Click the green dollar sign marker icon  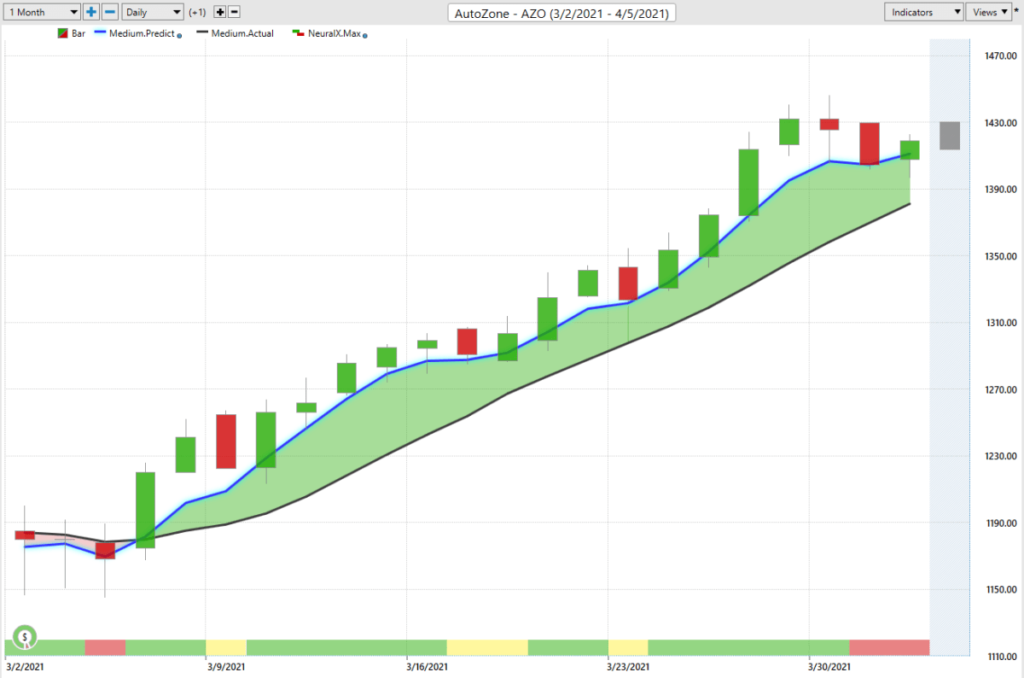25,637
